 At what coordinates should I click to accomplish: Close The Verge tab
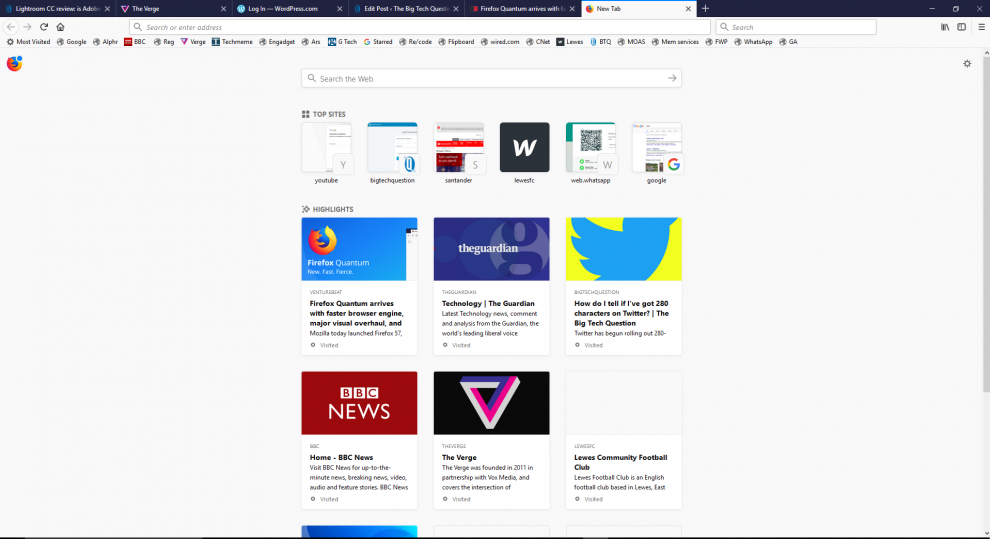224,9
